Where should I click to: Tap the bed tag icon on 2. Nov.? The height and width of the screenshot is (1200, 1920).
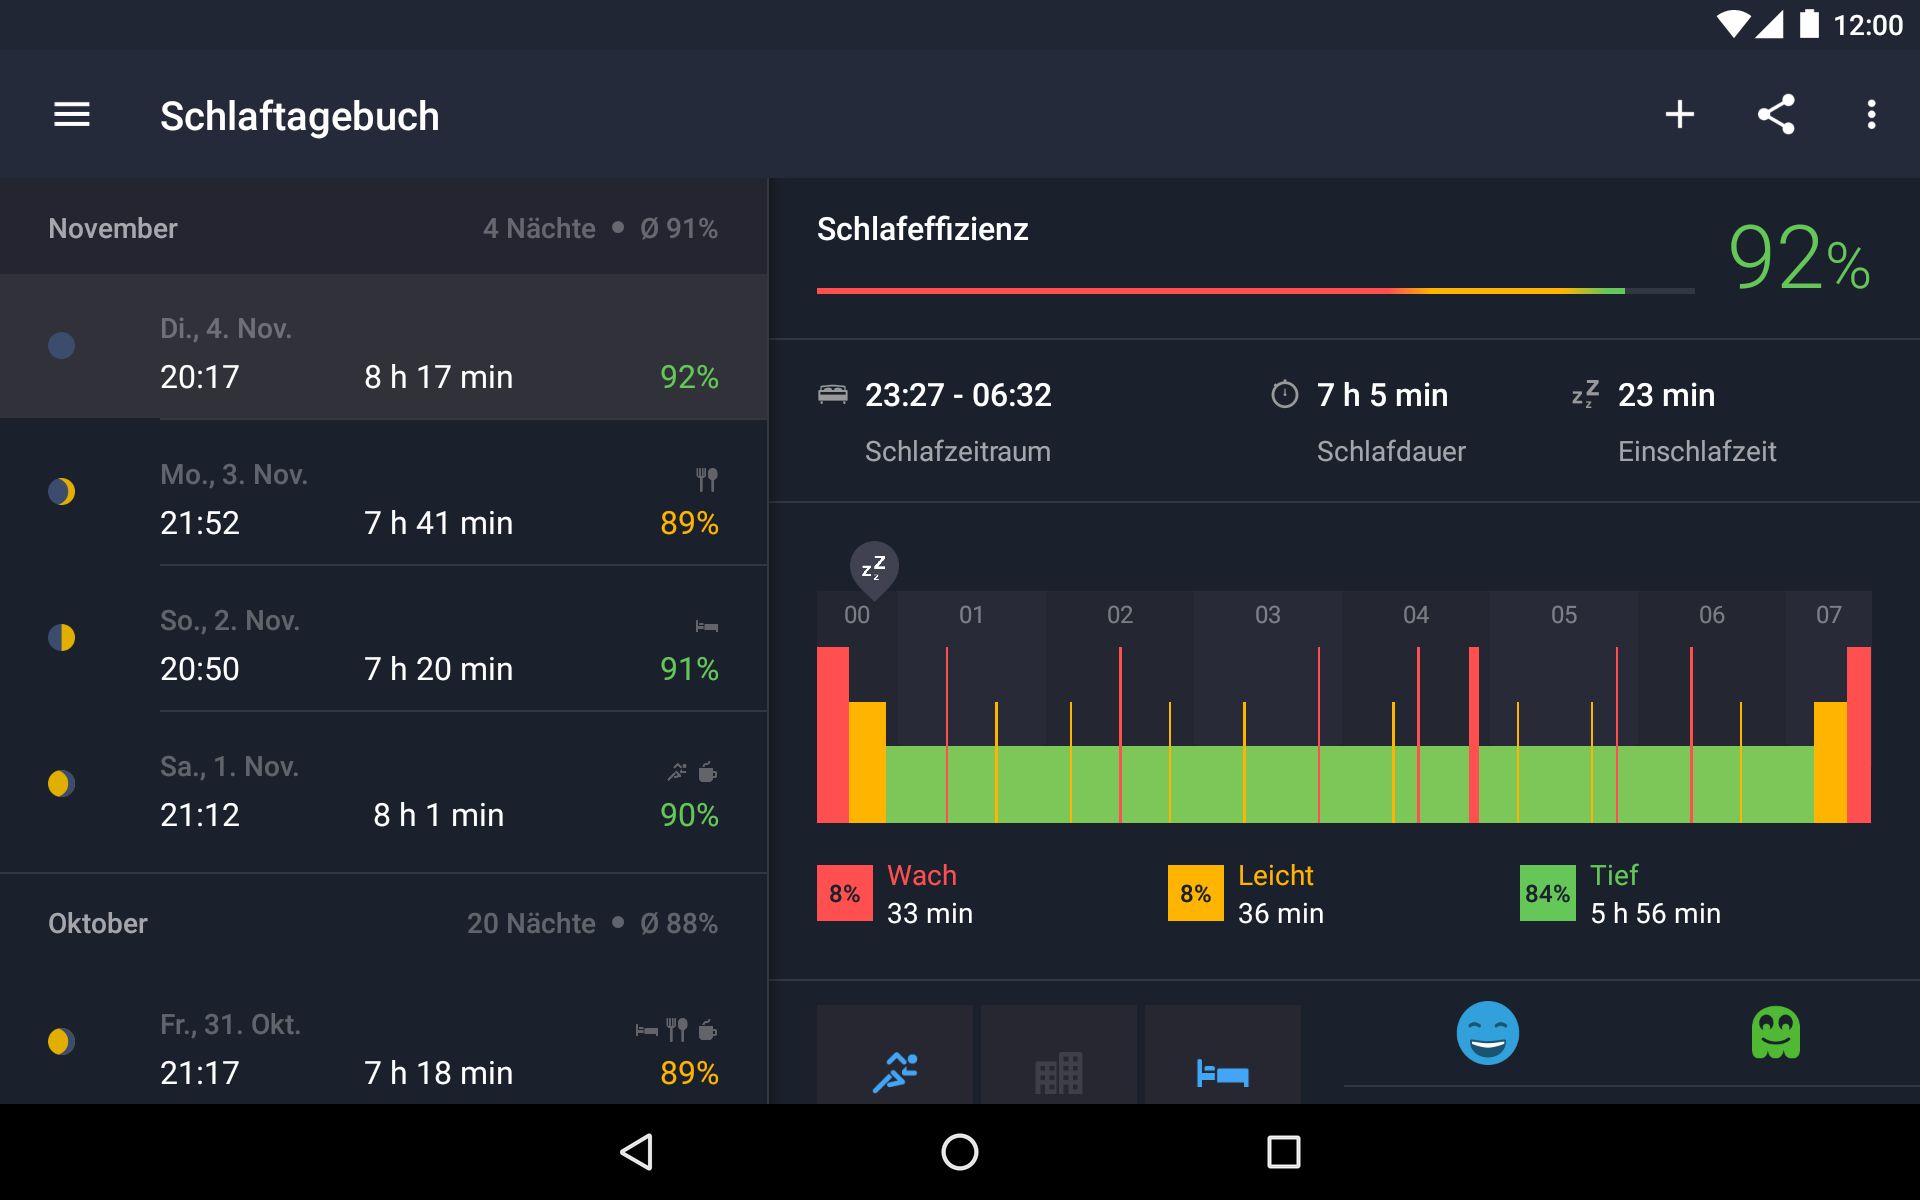707,627
